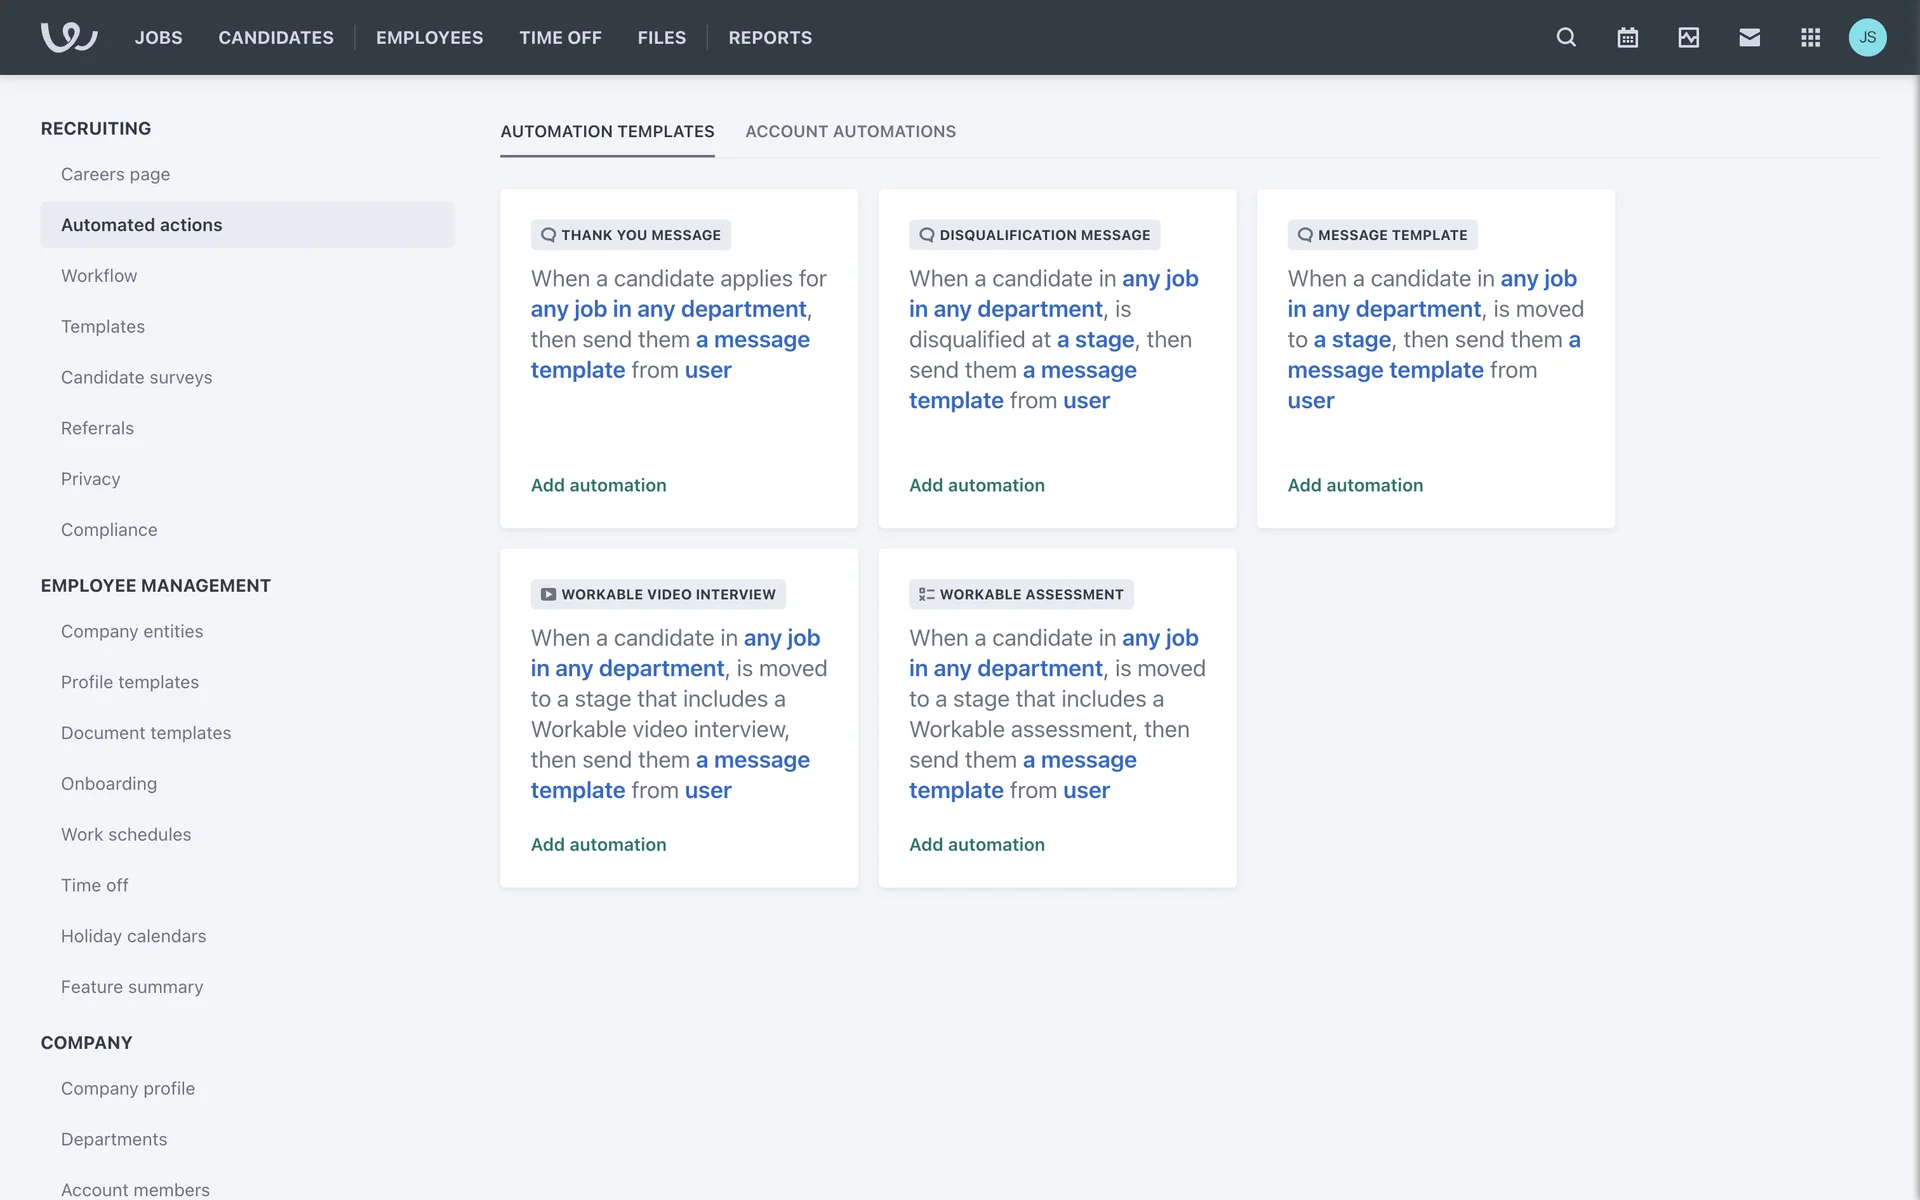Go to the Reports menu item
The image size is (1920, 1200).
click(x=770, y=37)
